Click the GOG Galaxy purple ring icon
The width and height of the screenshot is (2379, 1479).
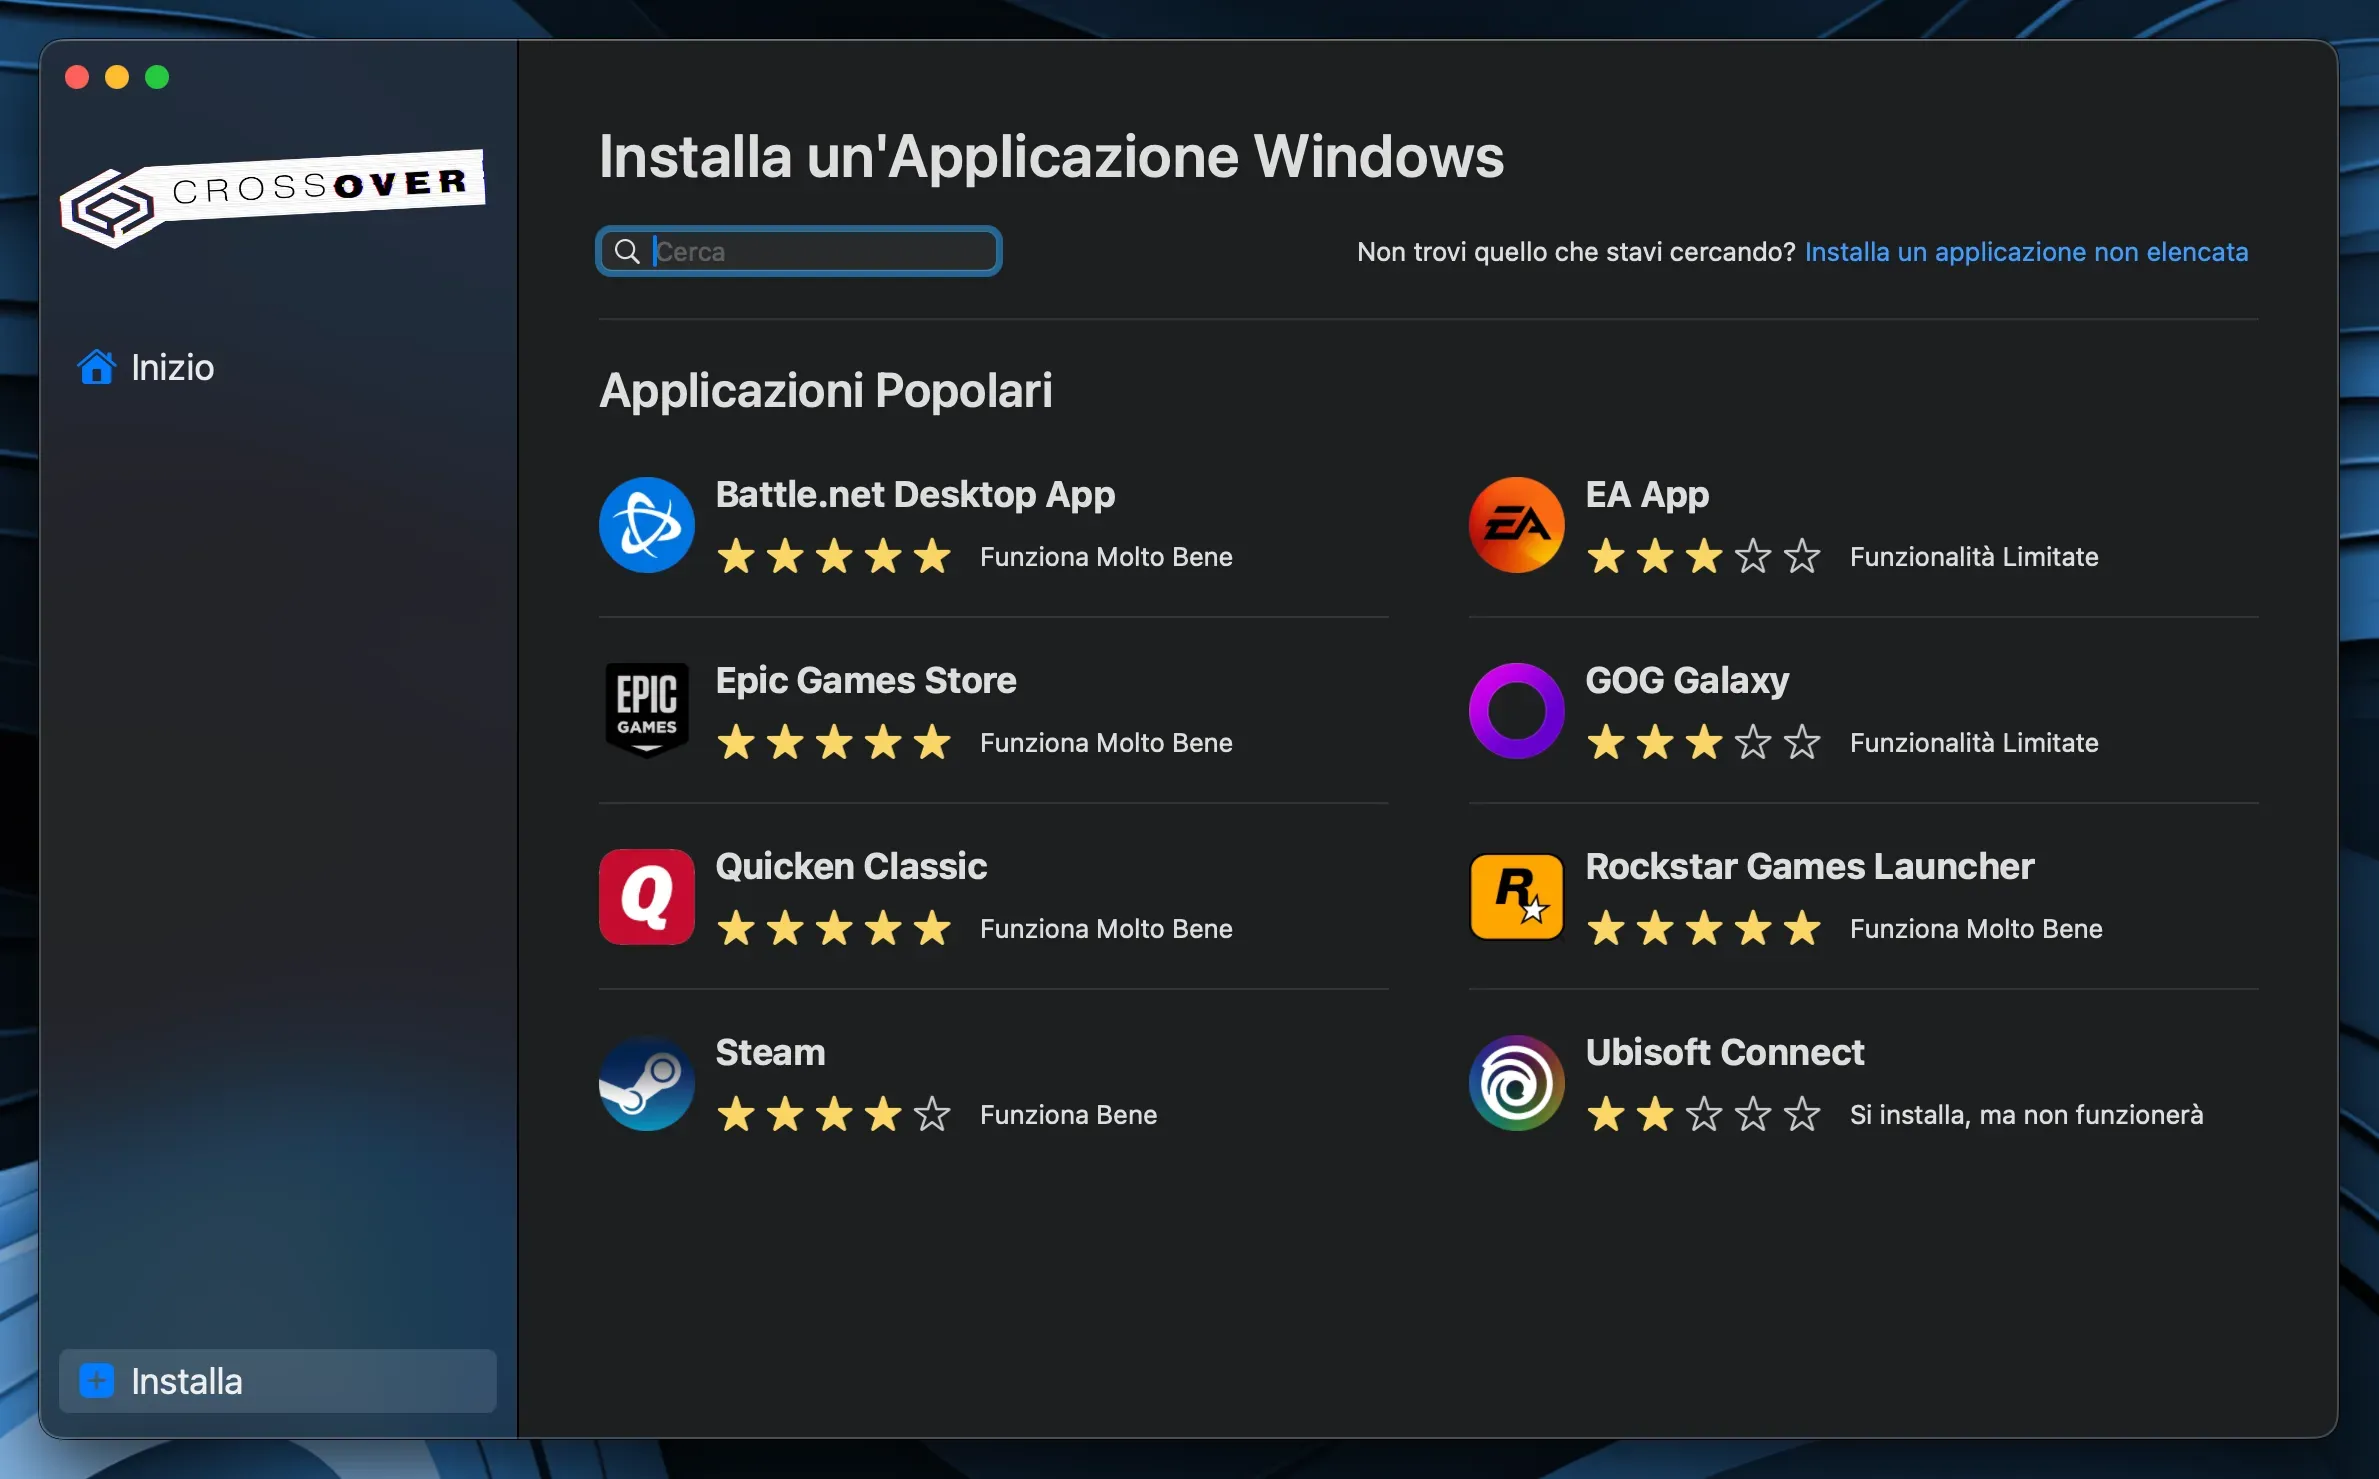(x=1516, y=711)
